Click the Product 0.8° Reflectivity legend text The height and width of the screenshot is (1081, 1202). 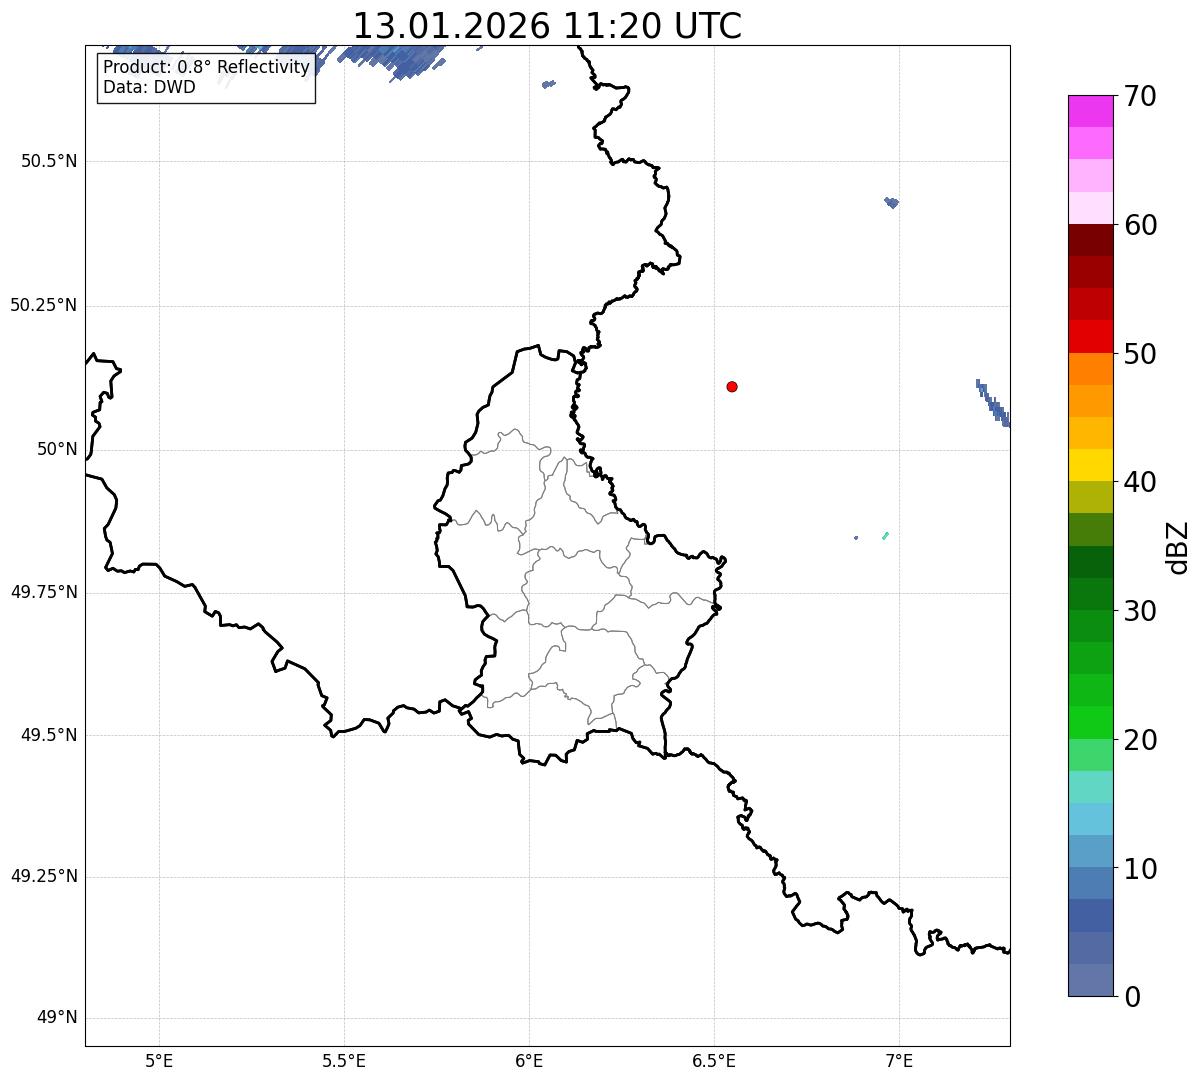tap(206, 67)
